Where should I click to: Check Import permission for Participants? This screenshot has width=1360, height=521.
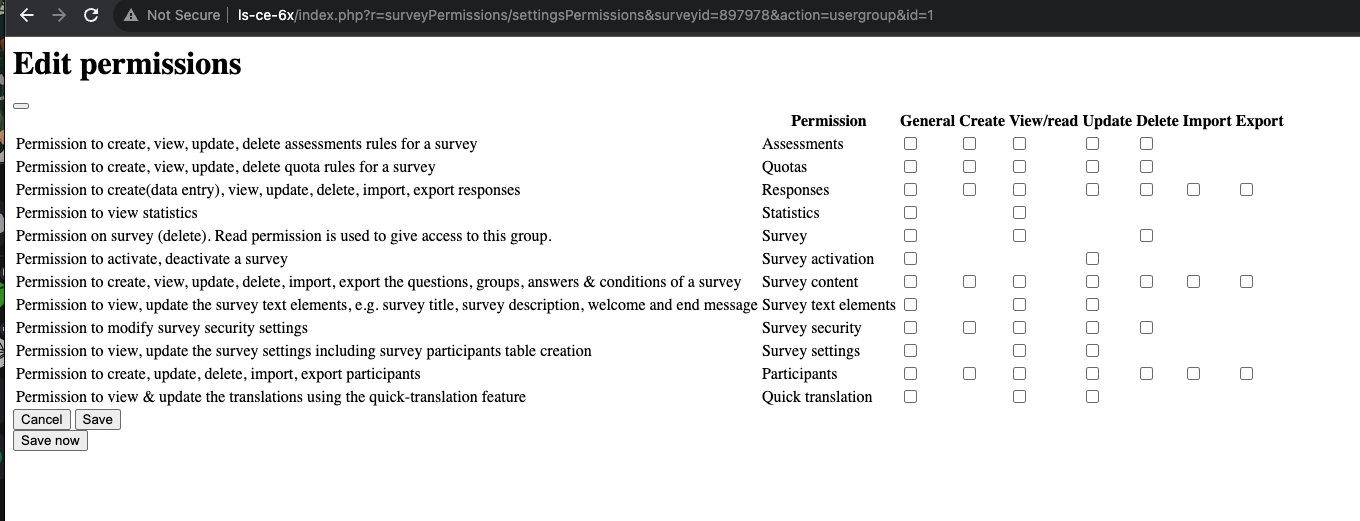click(1193, 374)
